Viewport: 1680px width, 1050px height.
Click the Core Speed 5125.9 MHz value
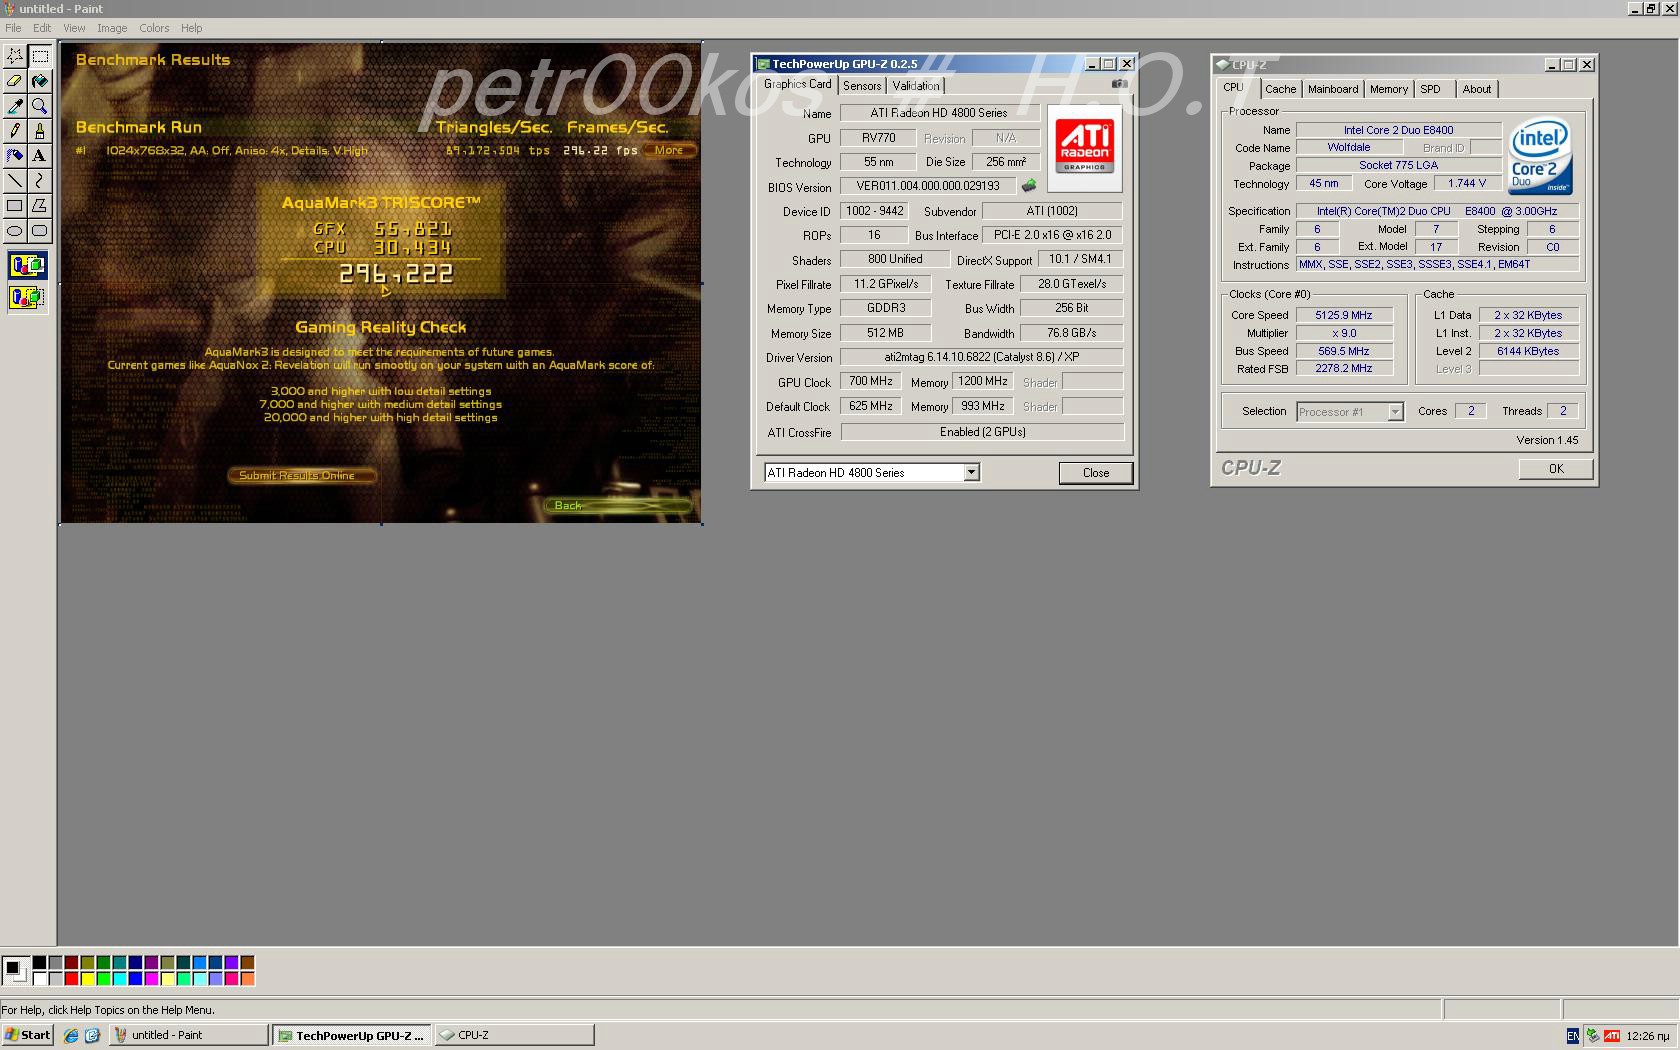[x=1343, y=315]
